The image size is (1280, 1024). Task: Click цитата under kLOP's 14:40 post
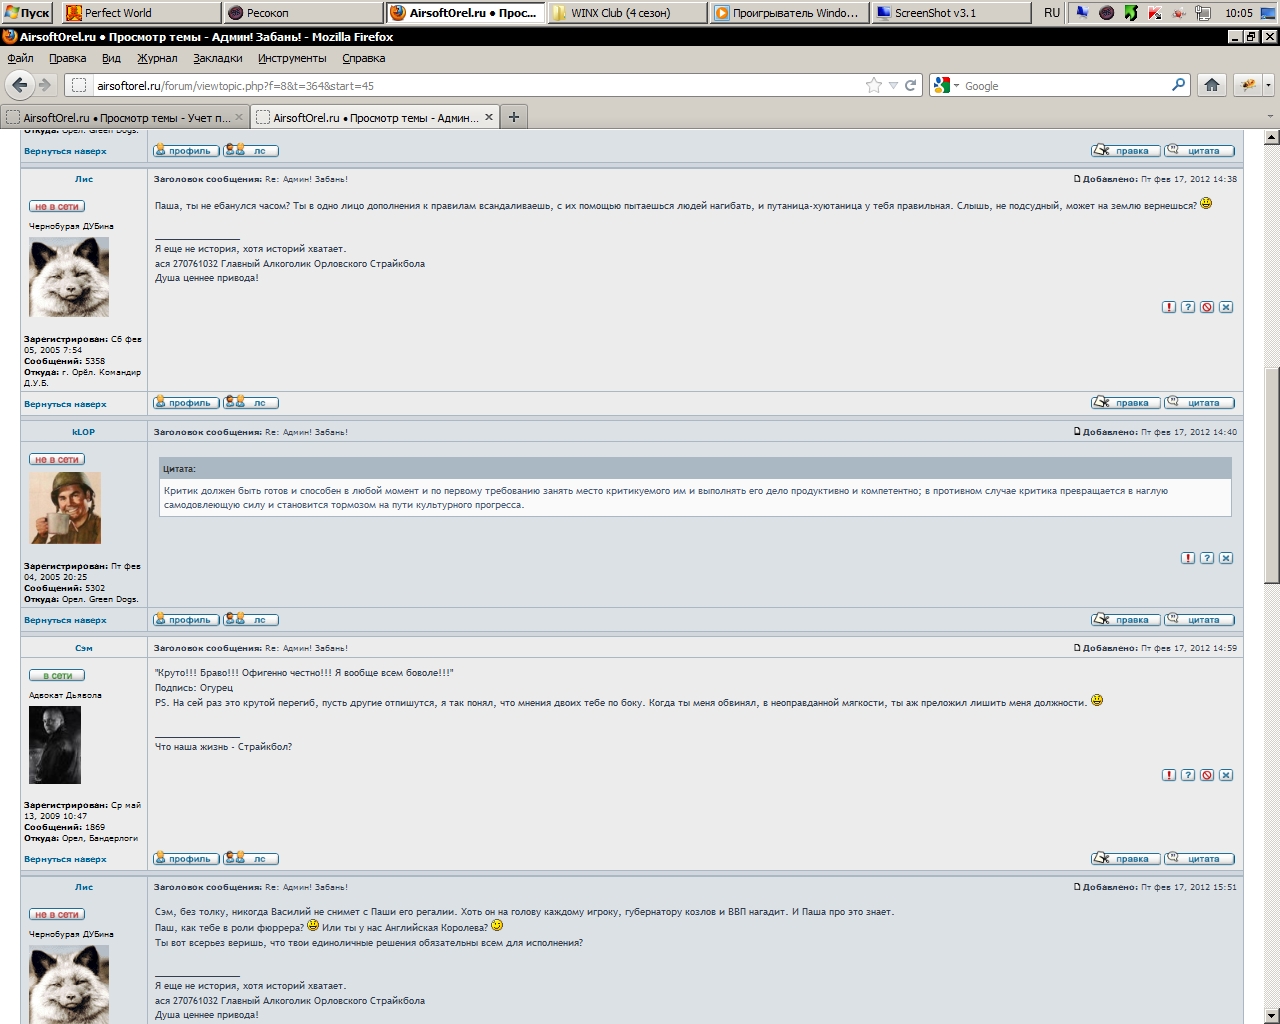pos(1200,620)
